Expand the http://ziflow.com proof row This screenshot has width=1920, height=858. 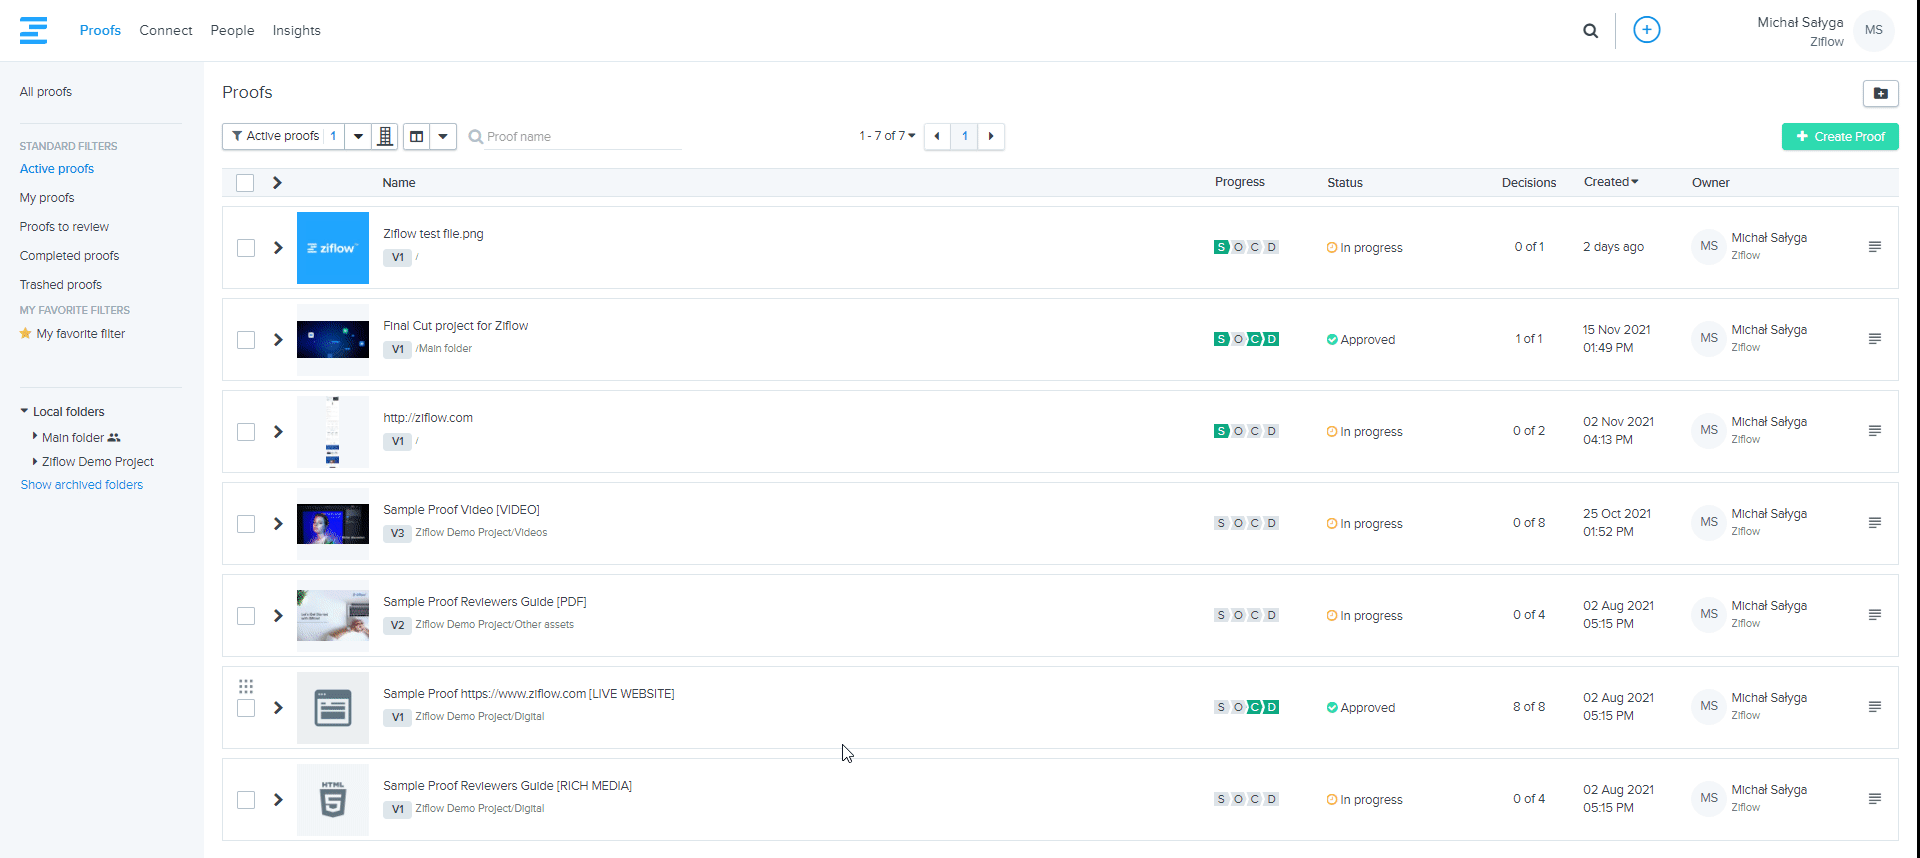pyautogui.click(x=278, y=432)
